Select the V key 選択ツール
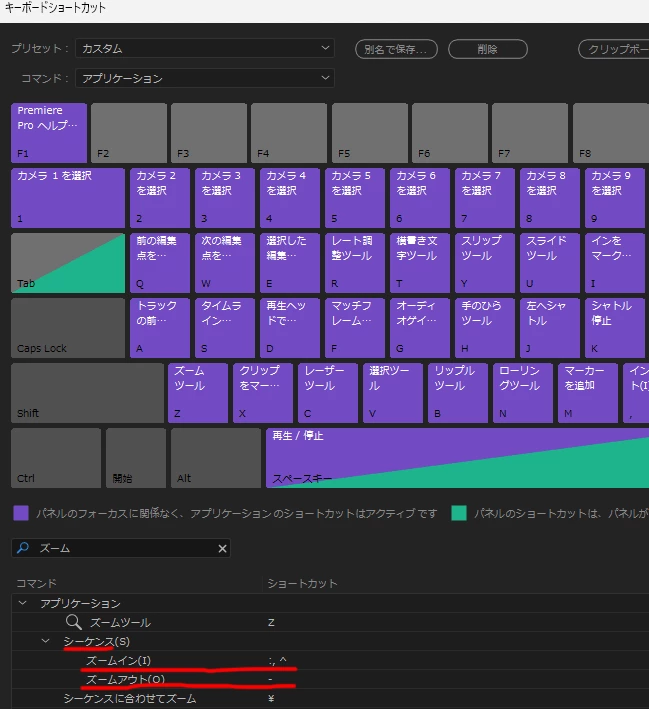 [393, 393]
